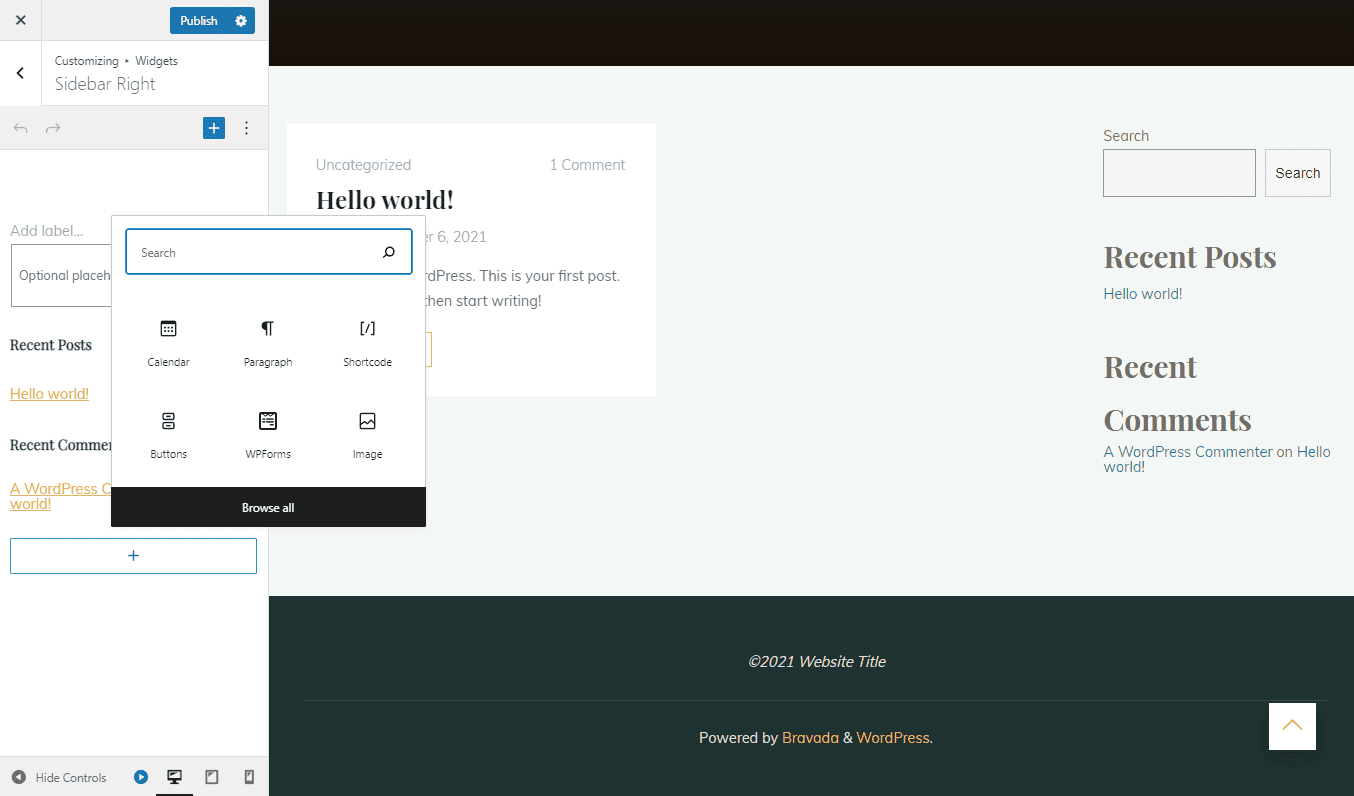This screenshot has height=796, width=1354.
Task: Collapse the Sidebar Right panel with back chevron
Action: 19,72
